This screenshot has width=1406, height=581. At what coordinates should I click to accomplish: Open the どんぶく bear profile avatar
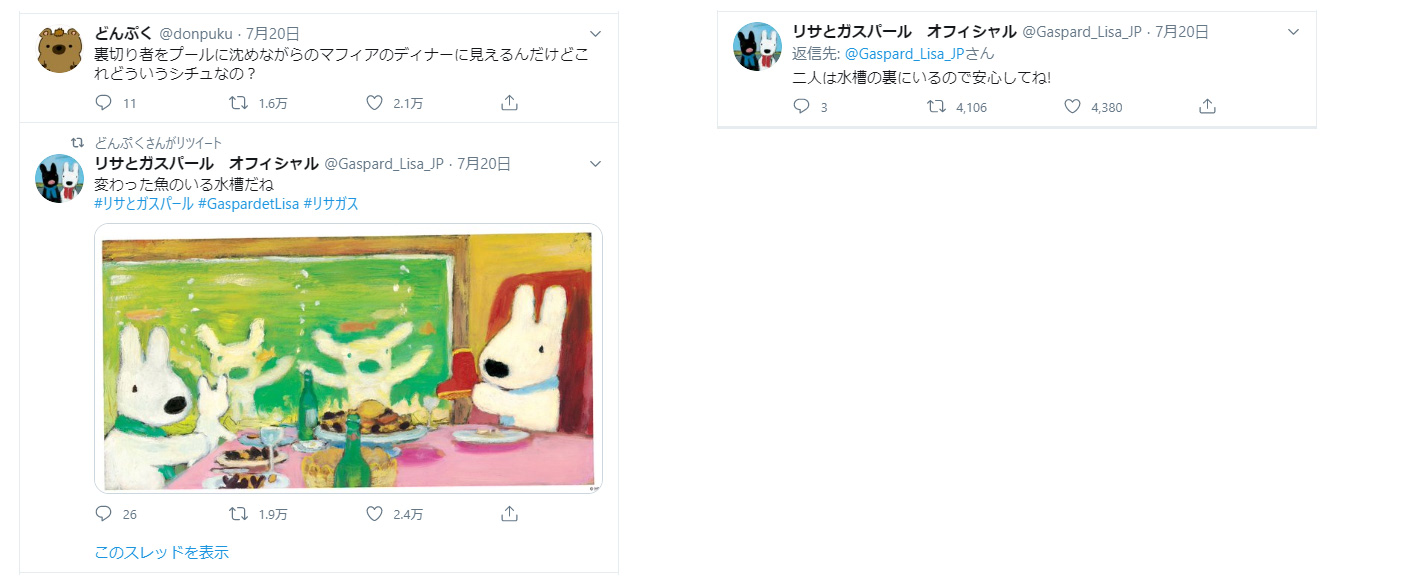[x=59, y=50]
